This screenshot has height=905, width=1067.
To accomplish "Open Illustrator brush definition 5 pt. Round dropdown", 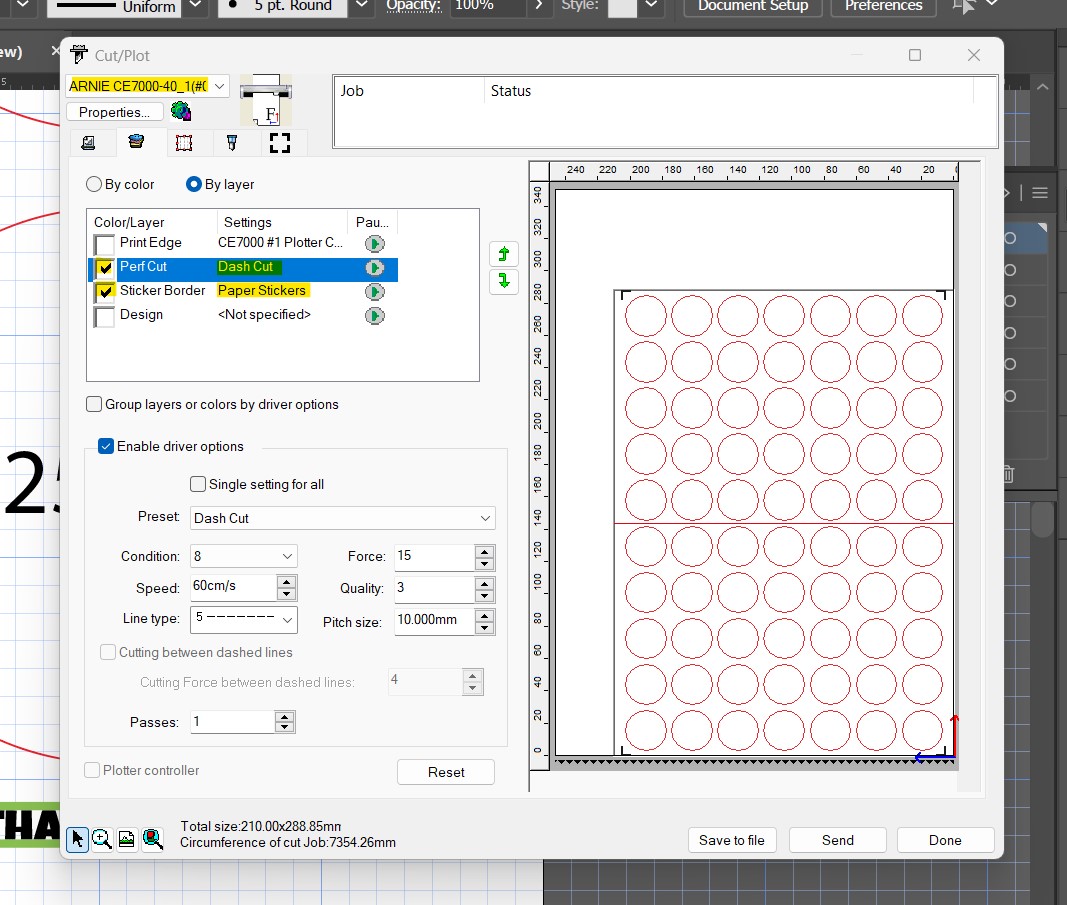I will click(x=362, y=5).
